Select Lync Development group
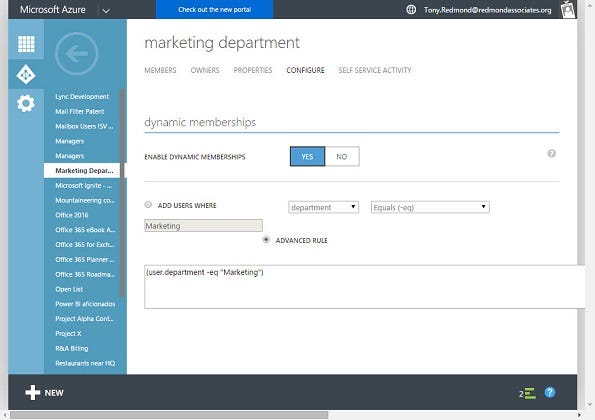 coord(82,97)
